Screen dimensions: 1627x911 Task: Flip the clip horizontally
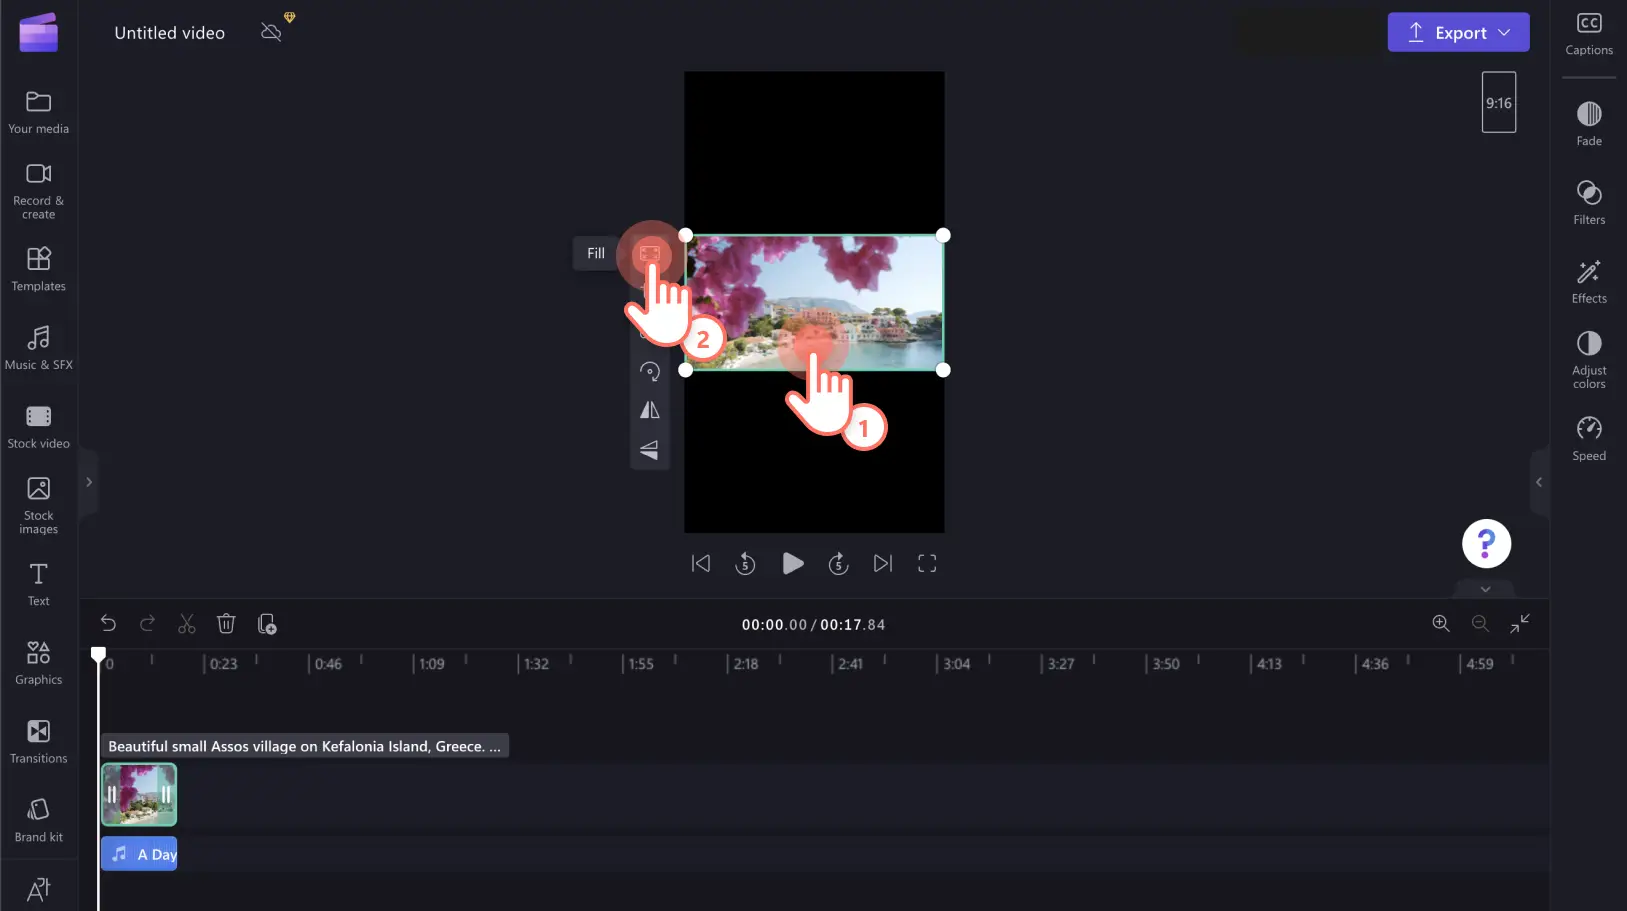650,410
